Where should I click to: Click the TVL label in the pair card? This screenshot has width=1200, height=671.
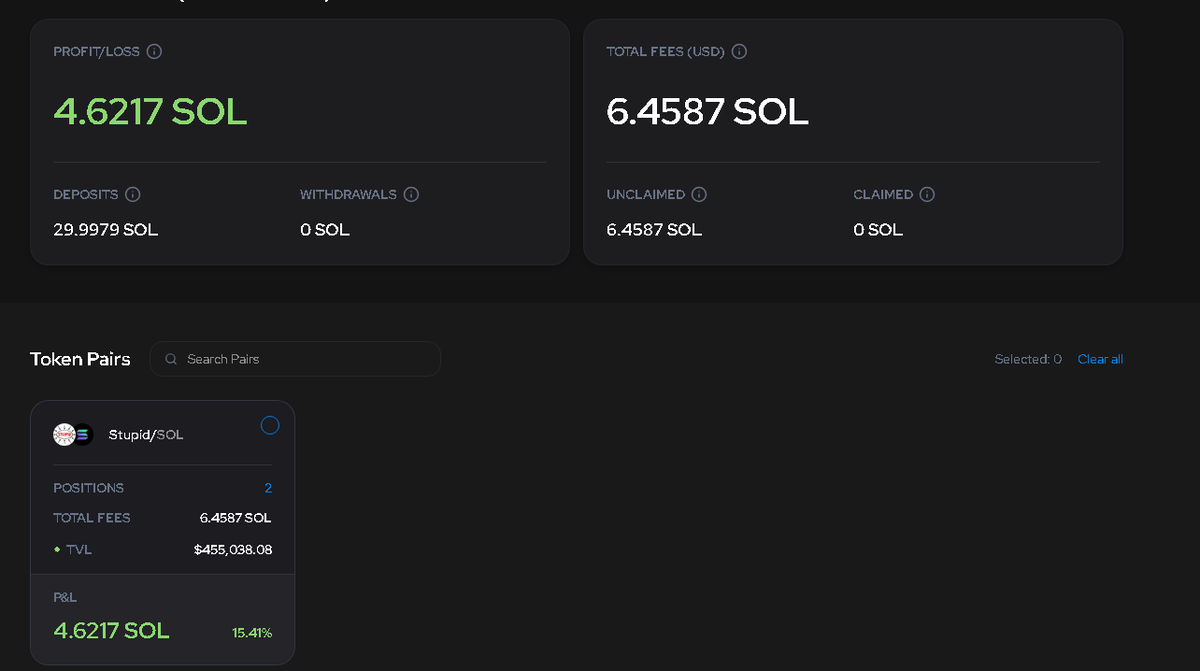click(x=79, y=549)
